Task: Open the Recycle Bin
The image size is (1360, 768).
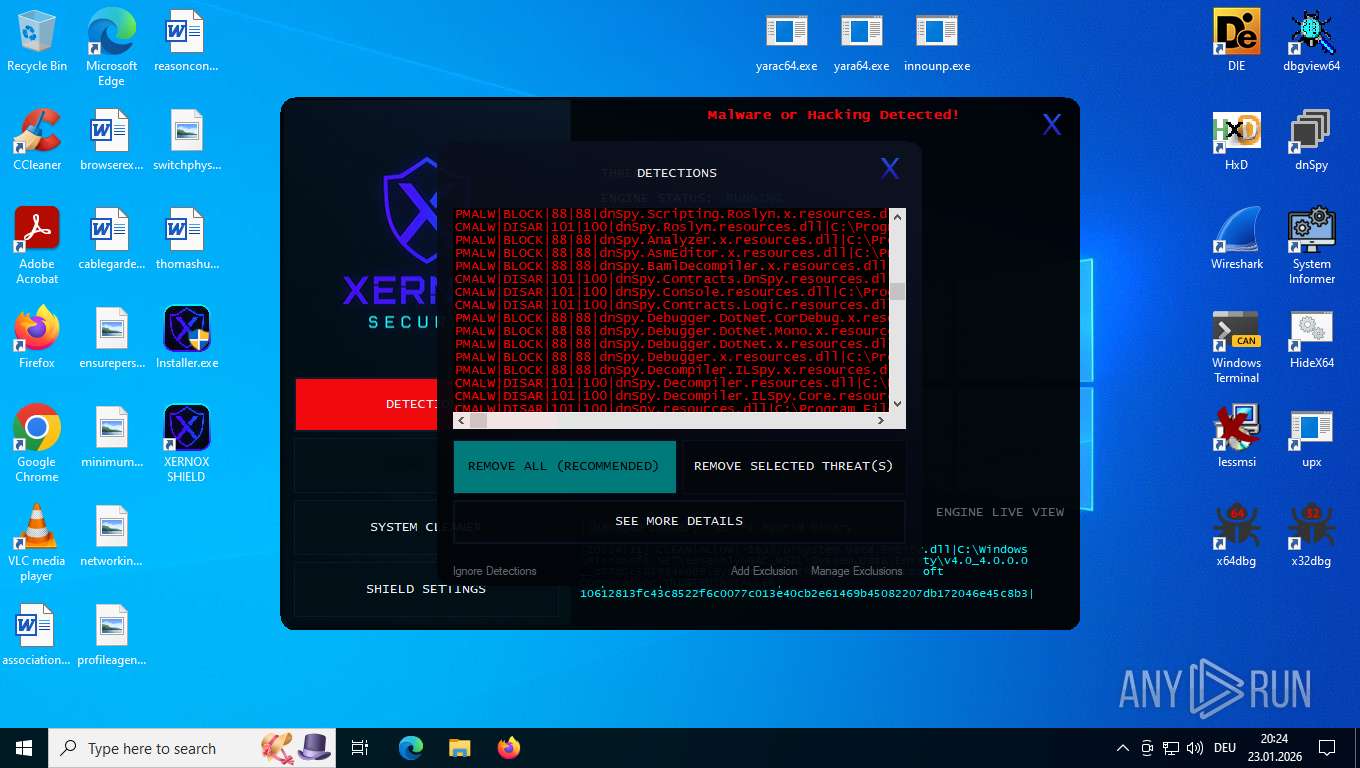Action: click(x=37, y=41)
